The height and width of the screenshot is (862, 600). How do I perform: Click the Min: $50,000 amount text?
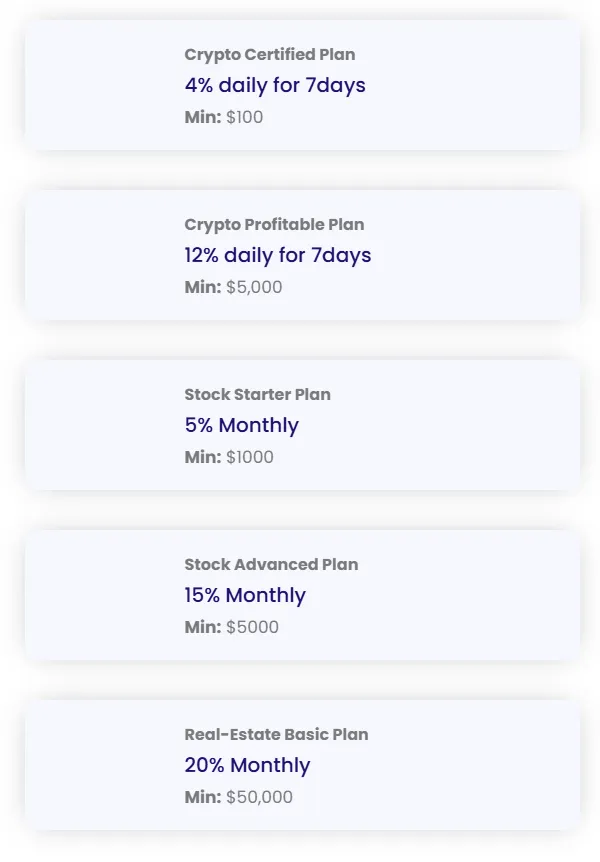[238, 797]
